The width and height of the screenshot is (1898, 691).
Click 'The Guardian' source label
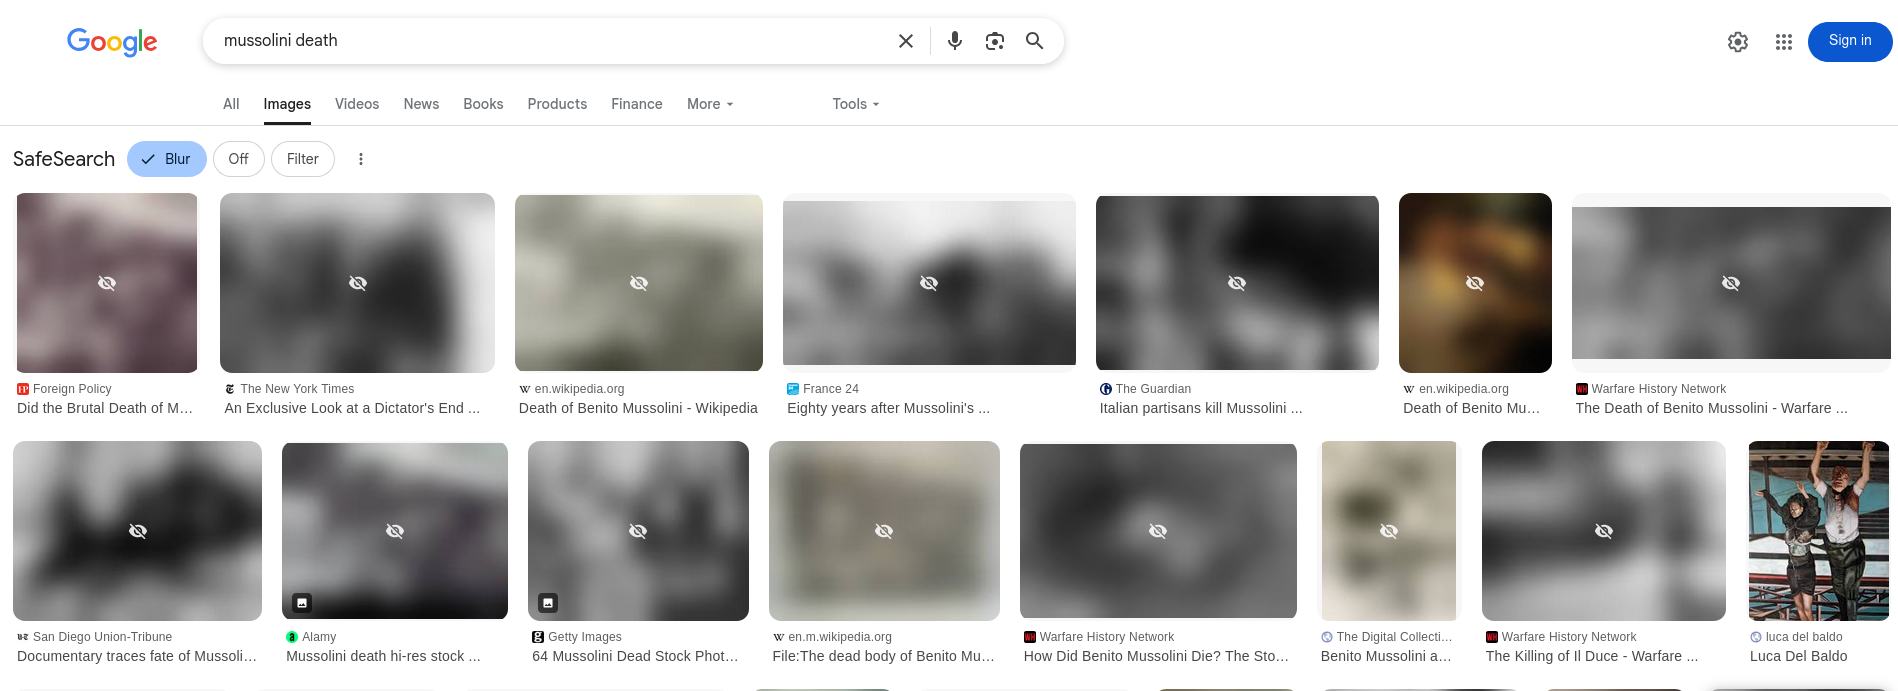point(1153,389)
